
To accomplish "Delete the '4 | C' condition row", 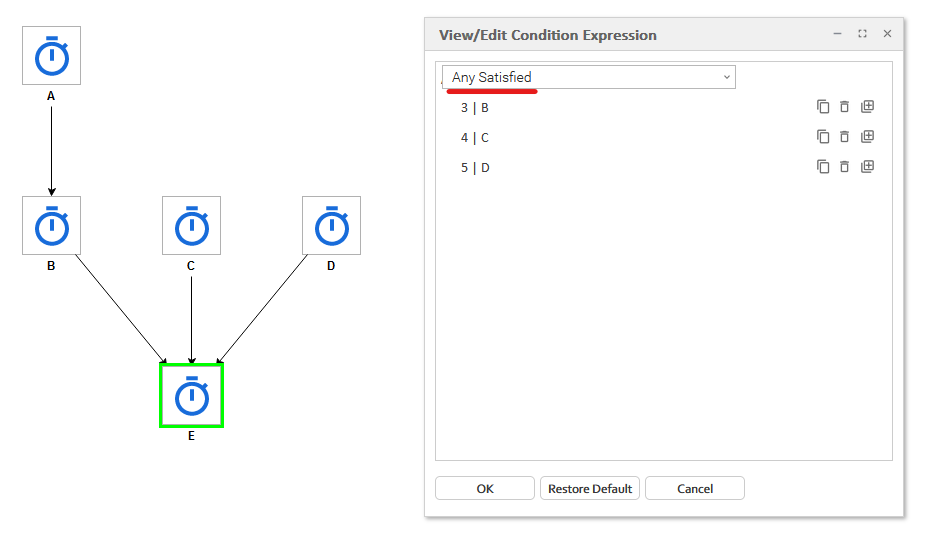I will click(844, 137).
